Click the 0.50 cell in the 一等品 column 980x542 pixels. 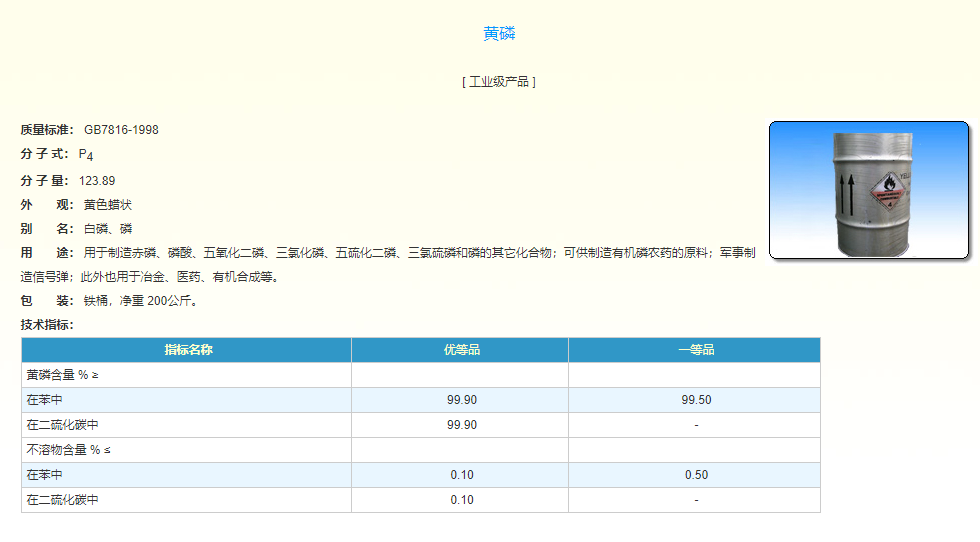pyautogui.click(x=696, y=475)
